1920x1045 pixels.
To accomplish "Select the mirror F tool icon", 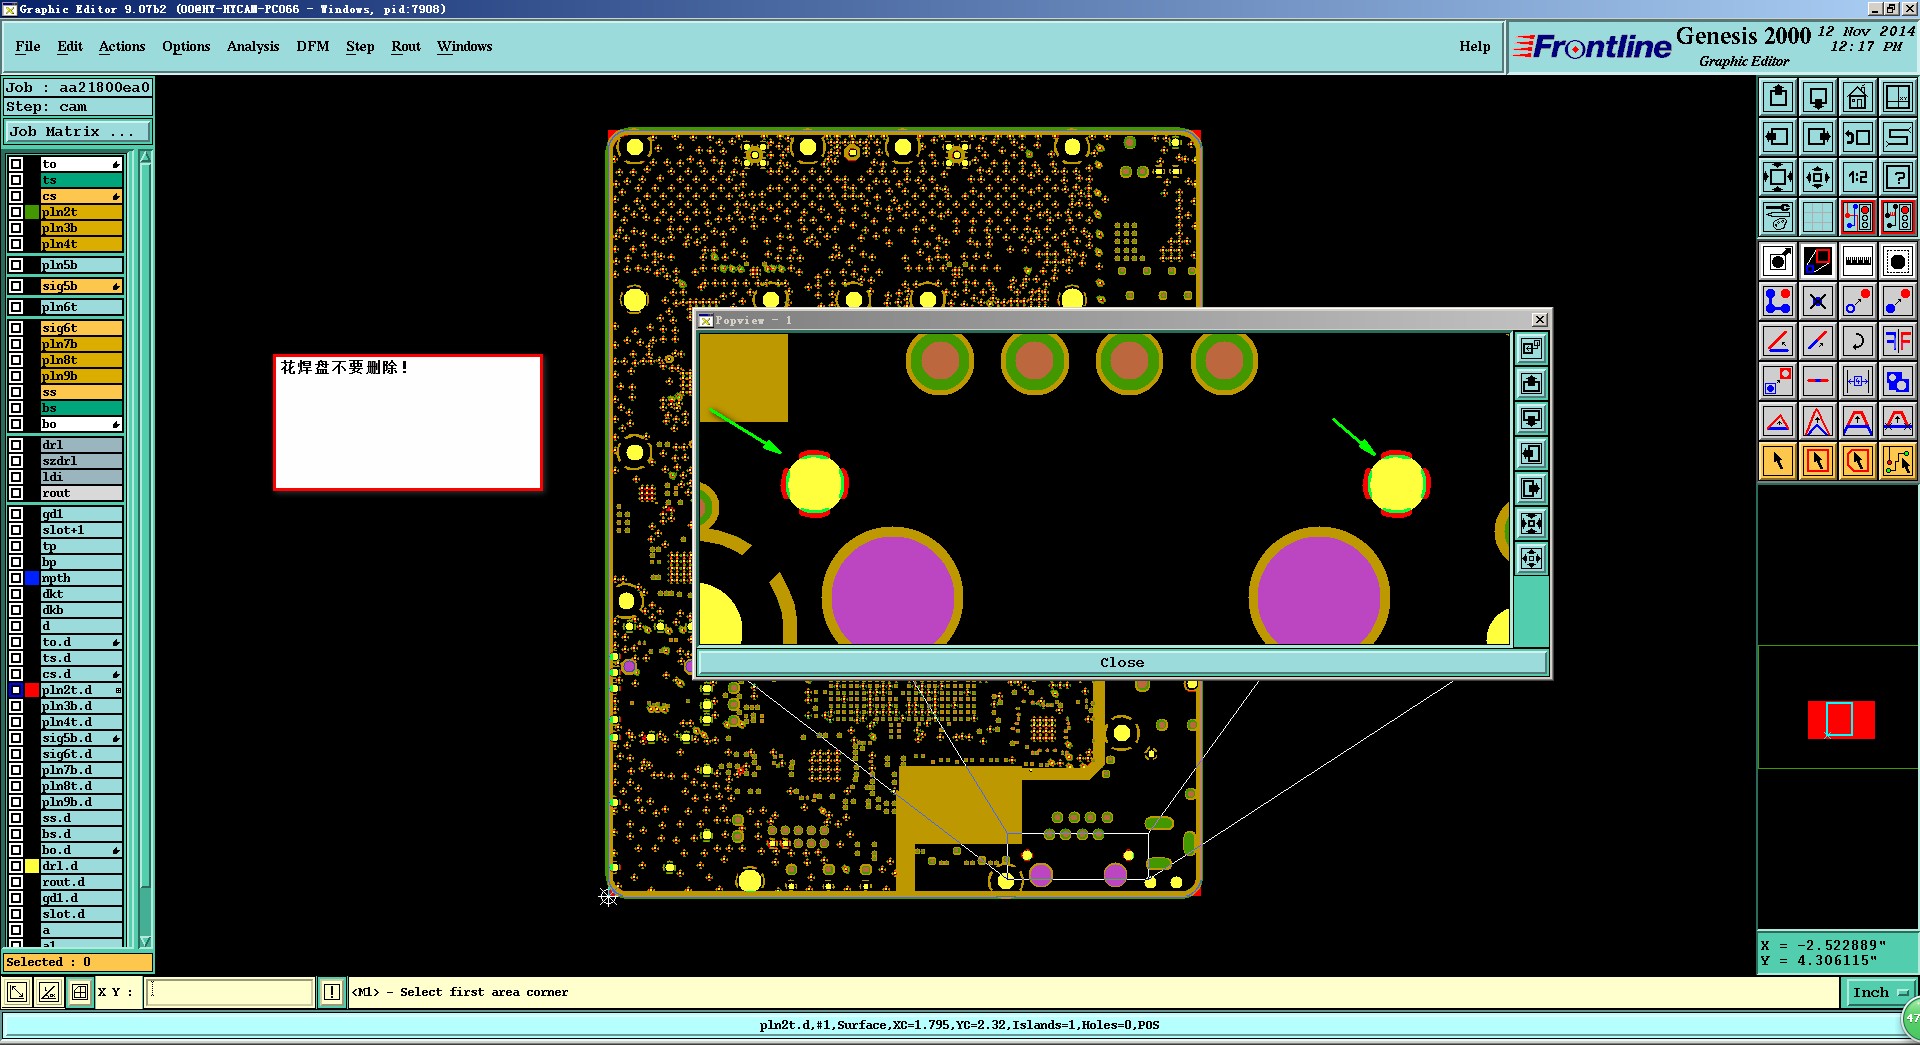I will (1897, 342).
